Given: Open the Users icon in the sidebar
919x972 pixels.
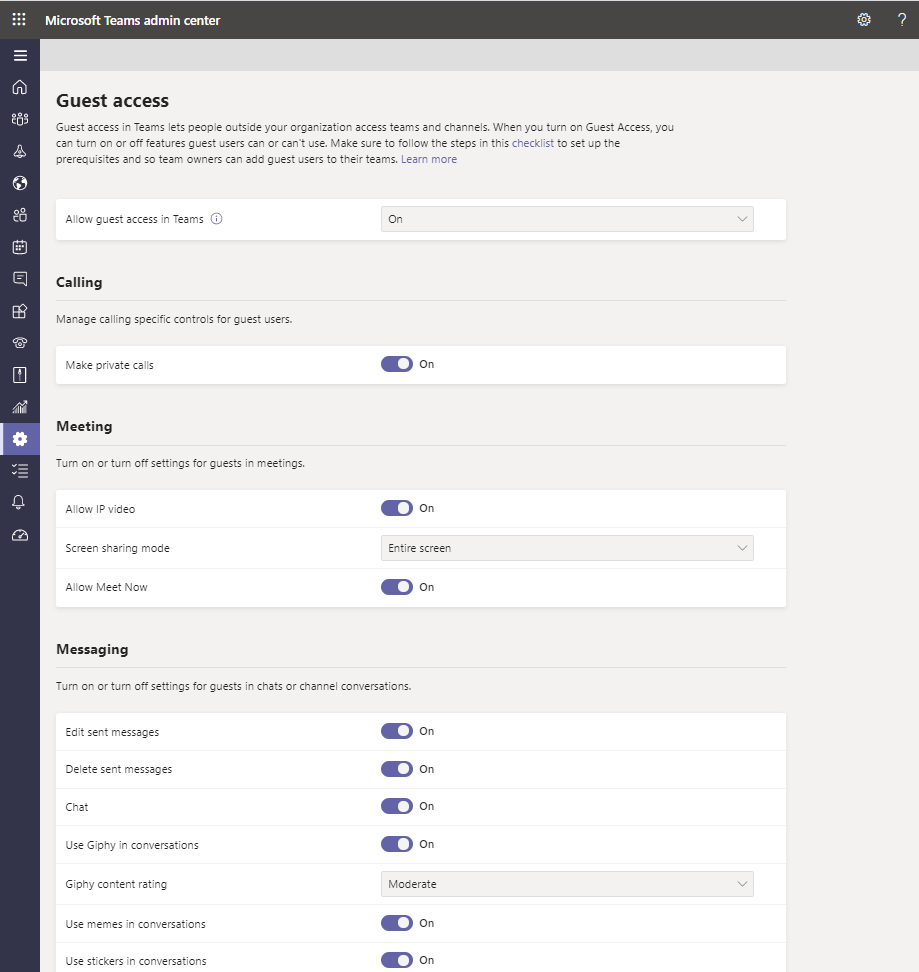Looking at the screenshot, I should click(20, 215).
